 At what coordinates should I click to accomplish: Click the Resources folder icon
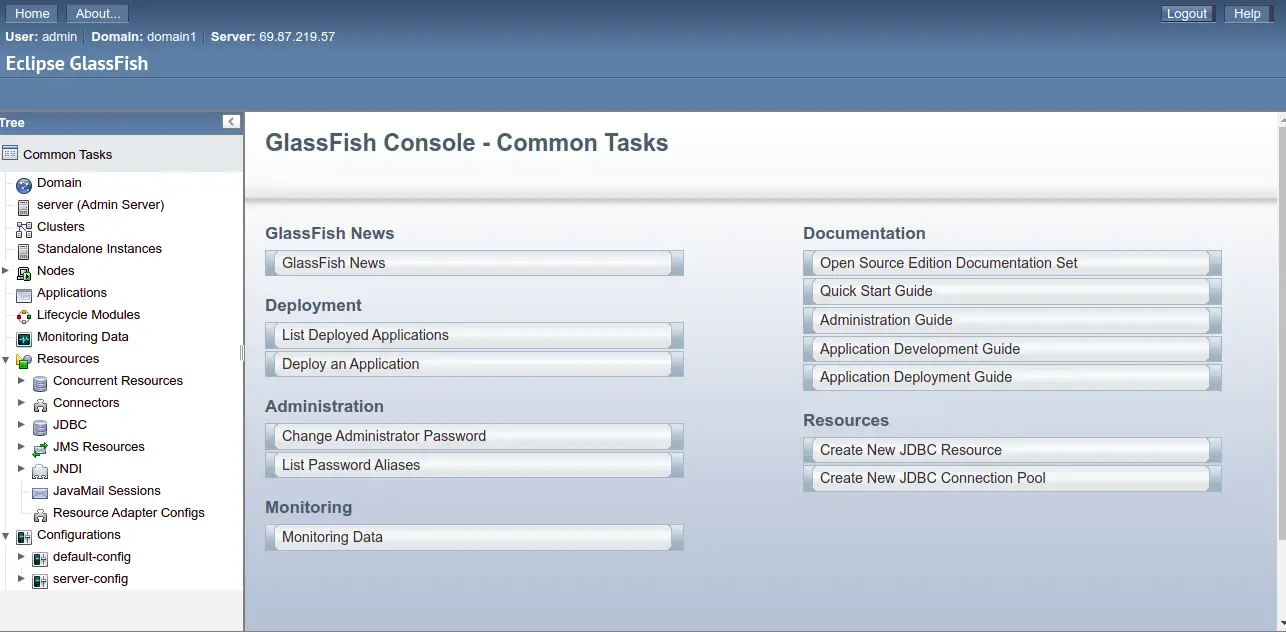point(24,360)
